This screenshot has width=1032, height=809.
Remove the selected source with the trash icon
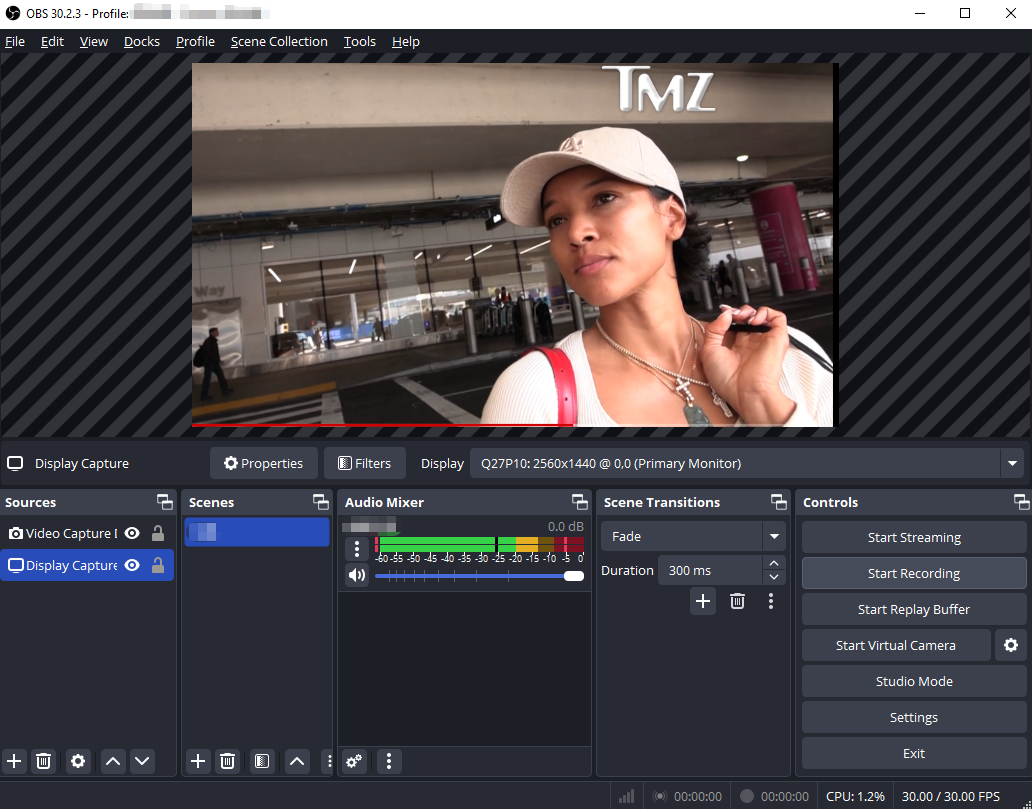(x=43, y=761)
